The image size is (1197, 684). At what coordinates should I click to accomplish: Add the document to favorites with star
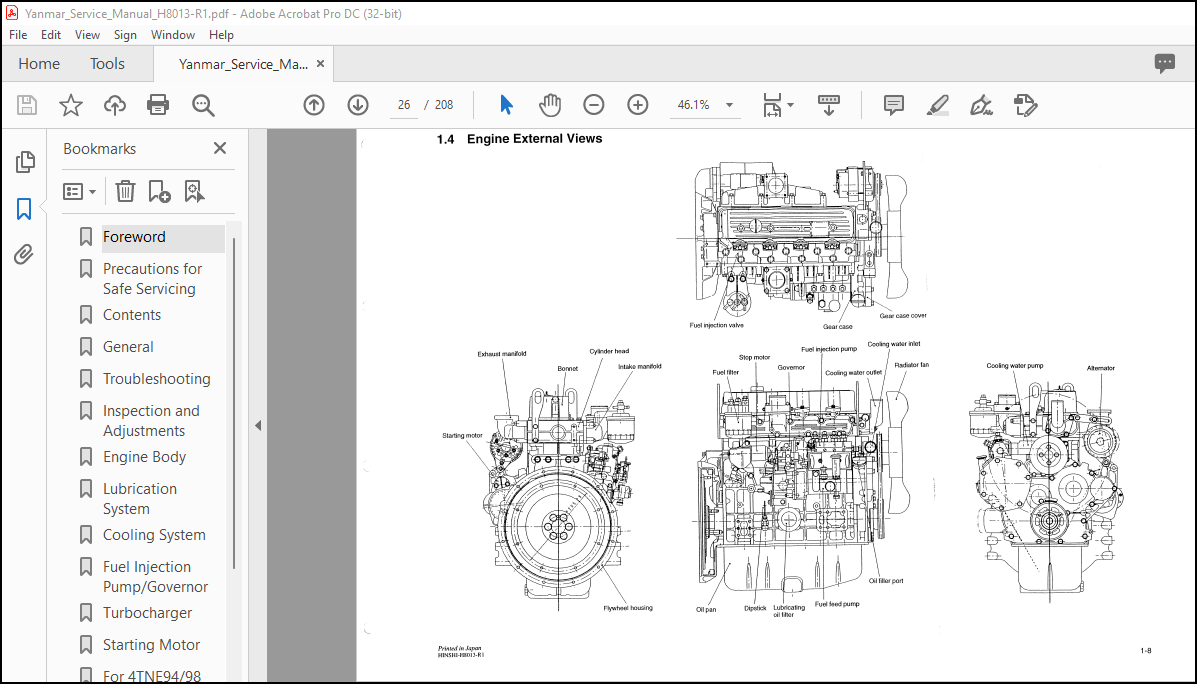tap(71, 105)
